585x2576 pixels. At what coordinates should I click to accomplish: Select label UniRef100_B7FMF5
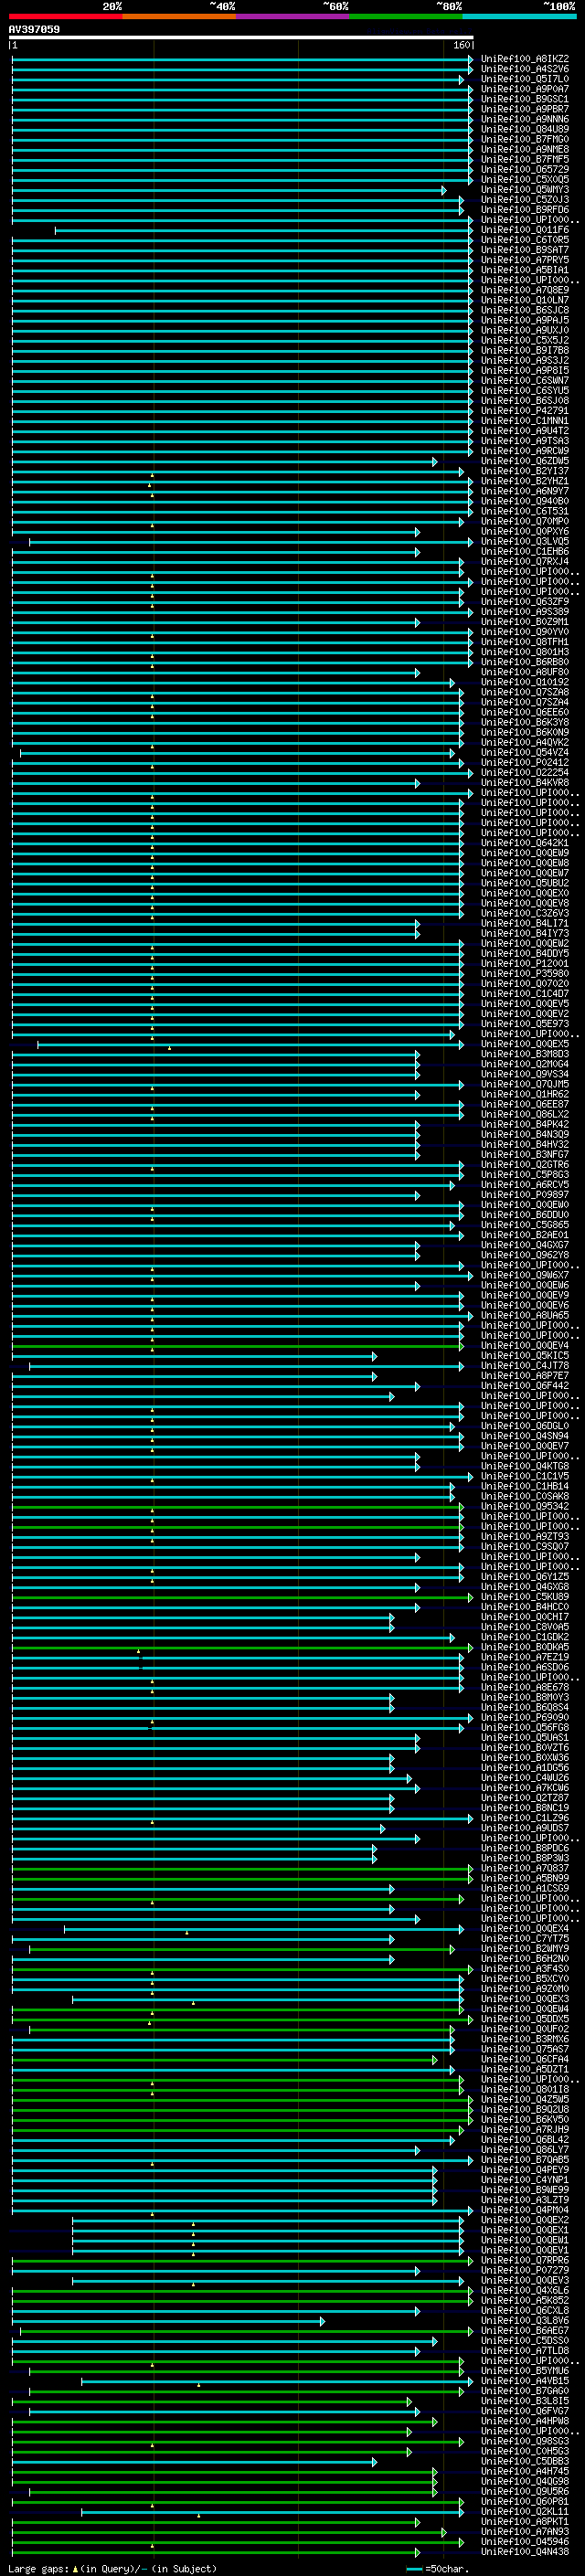coord(525,159)
